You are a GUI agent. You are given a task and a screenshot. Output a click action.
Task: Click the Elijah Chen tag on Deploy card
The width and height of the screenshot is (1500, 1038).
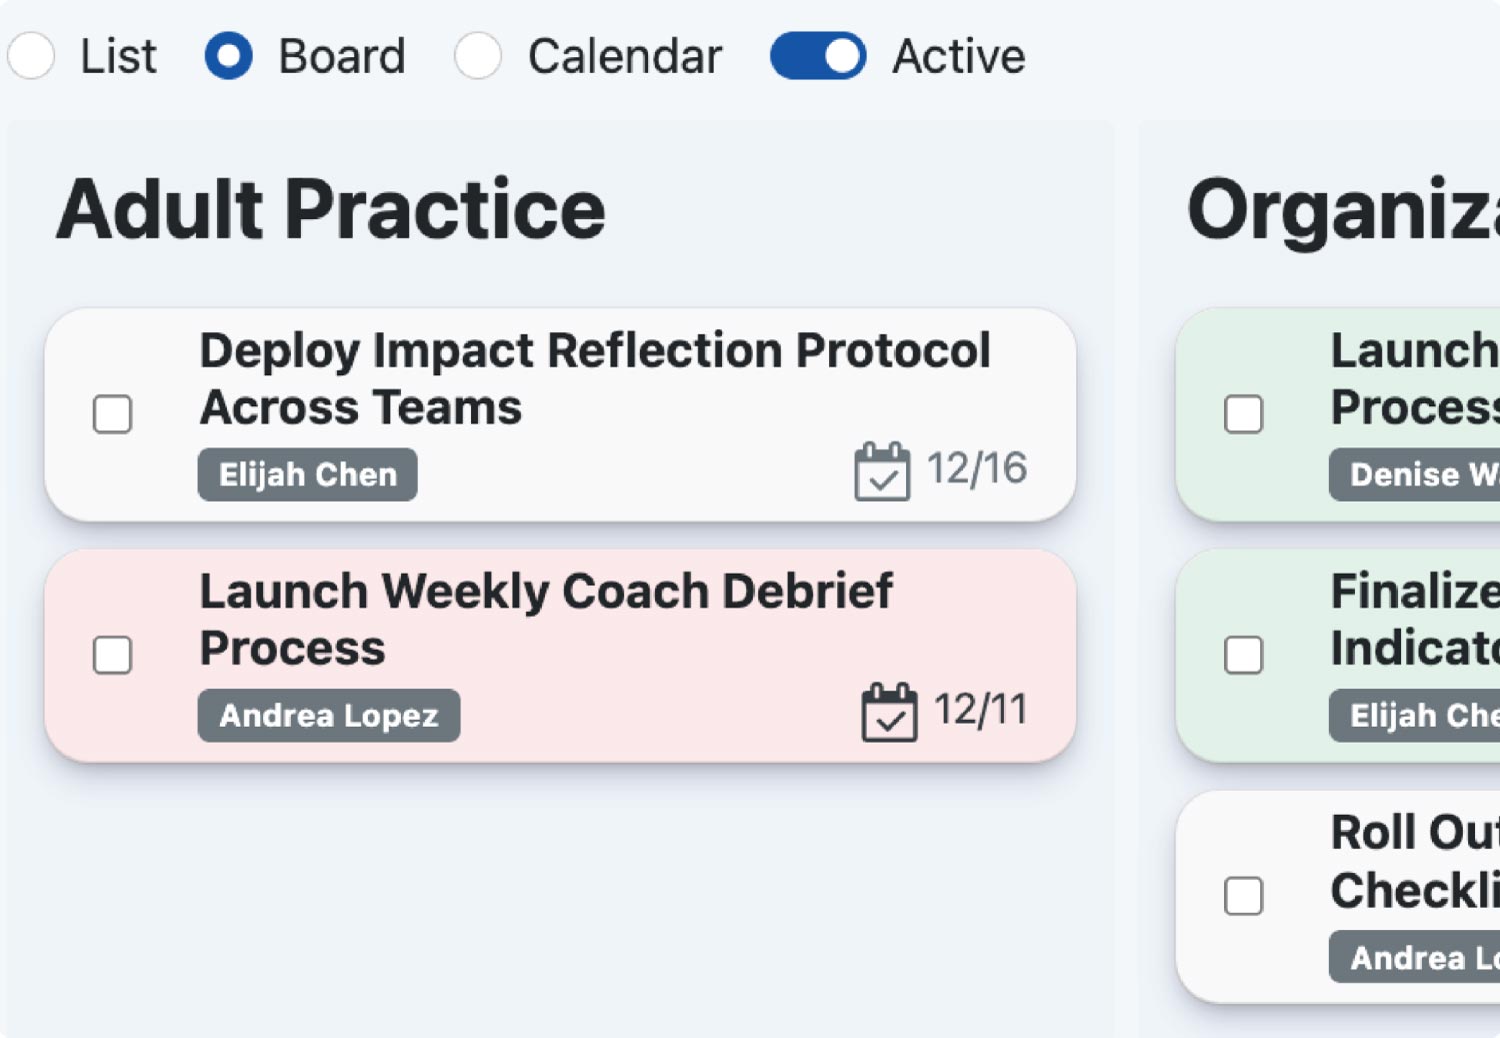[307, 475]
